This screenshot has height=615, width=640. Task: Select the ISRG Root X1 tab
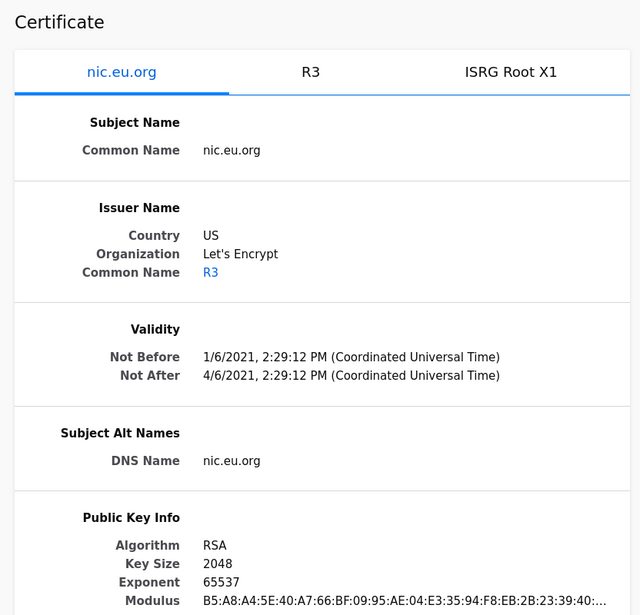(x=511, y=72)
